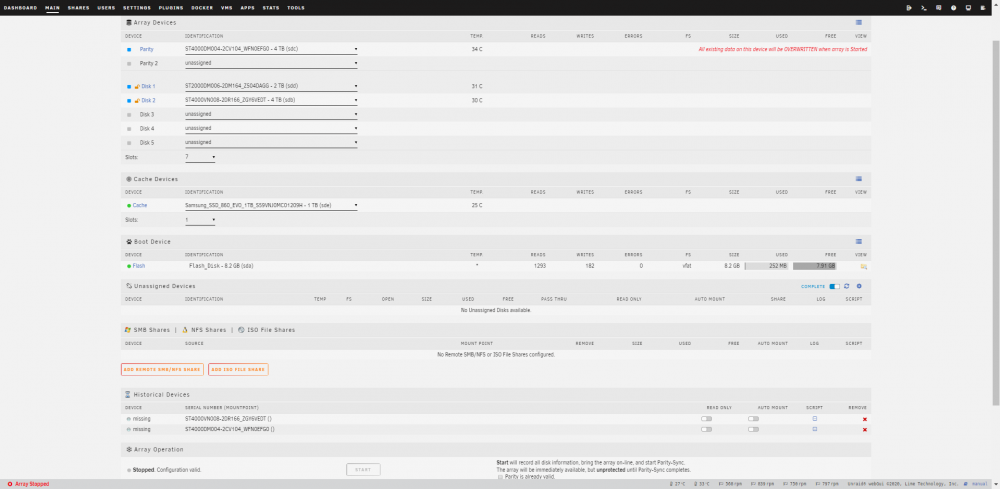Click refresh icon in Unassigned Devices
1000x489 pixels.
846,286
